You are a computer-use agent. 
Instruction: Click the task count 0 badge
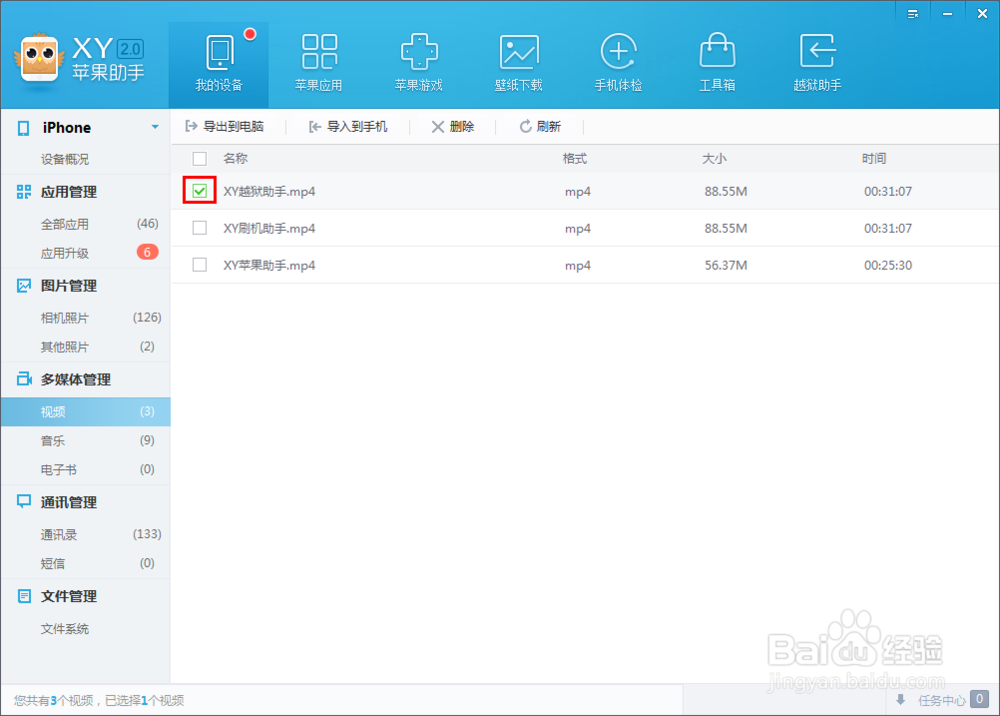click(x=980, y=699)
